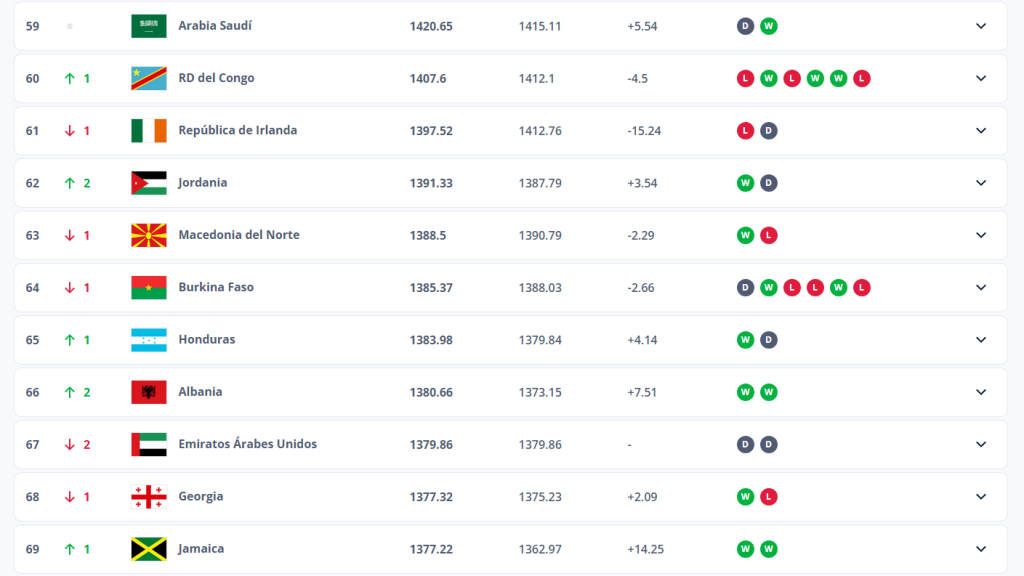Screen dimensions: 1024x576
Task: Click the Burkina Faso team name
Action: (215, 288)
